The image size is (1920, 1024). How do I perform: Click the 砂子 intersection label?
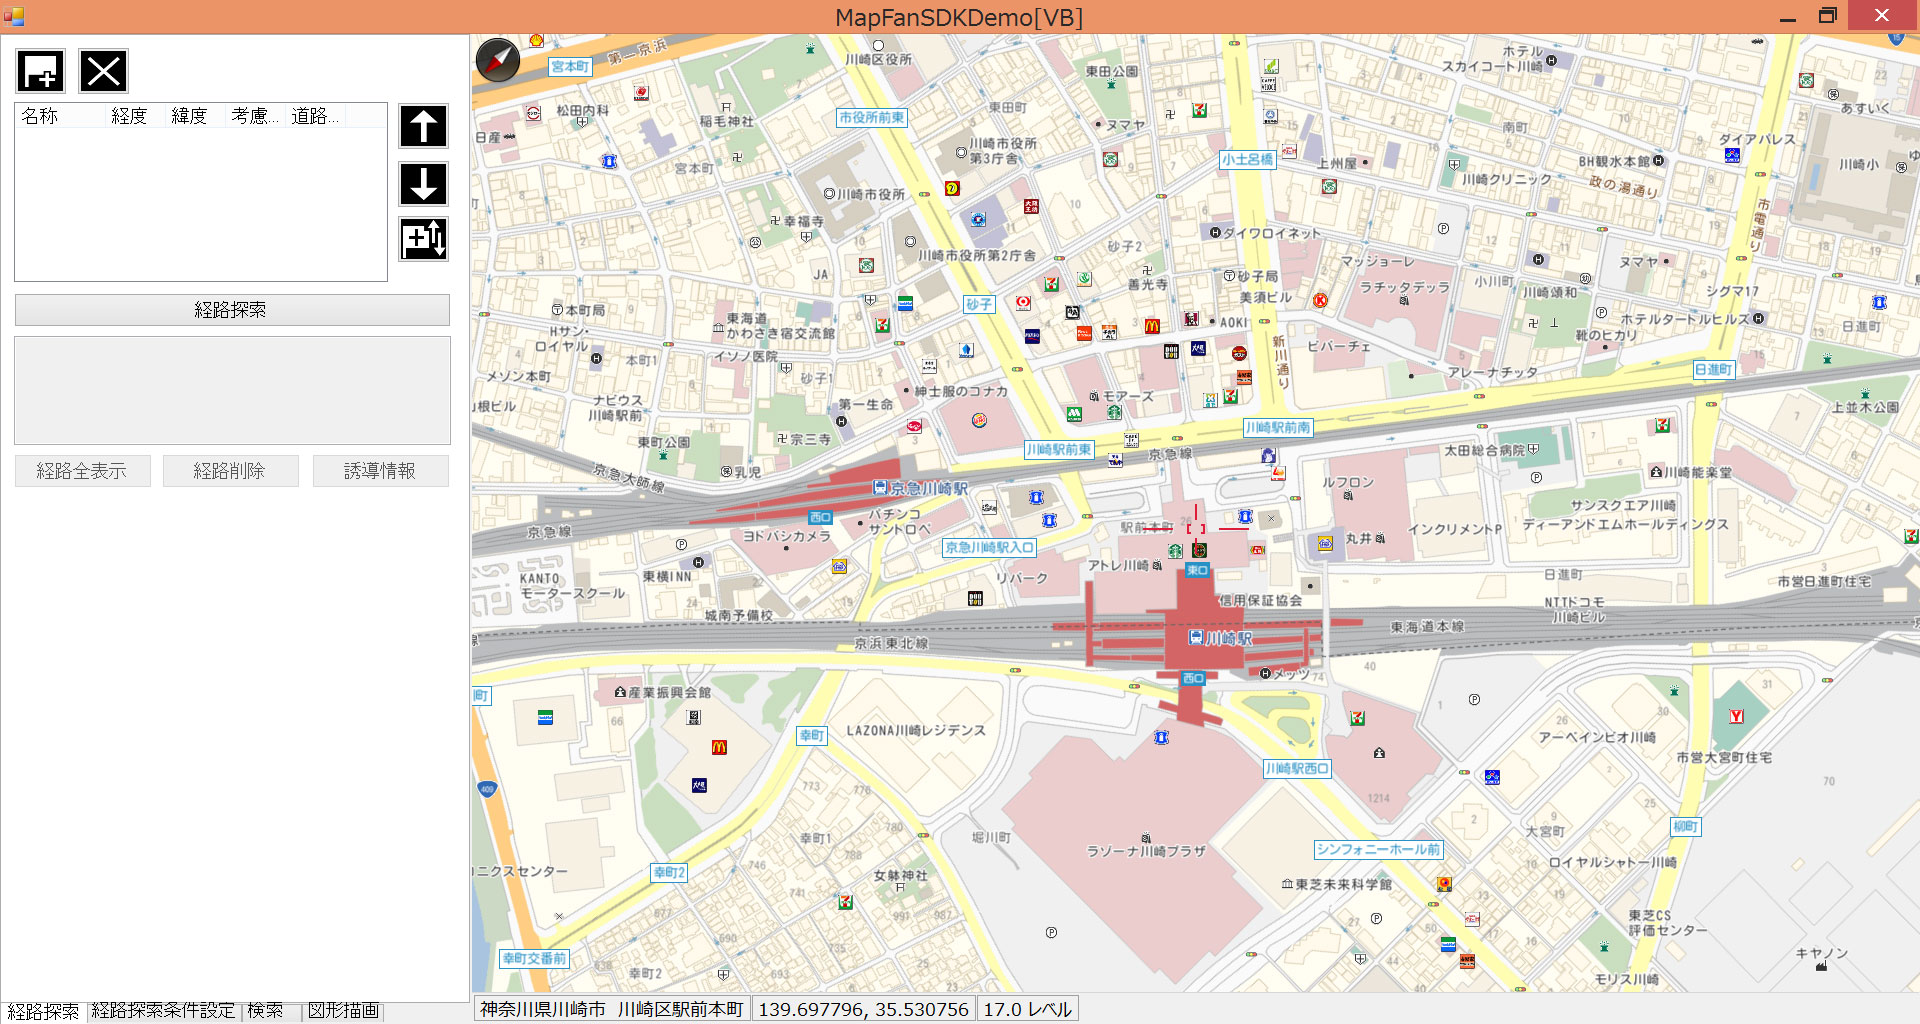980,305
